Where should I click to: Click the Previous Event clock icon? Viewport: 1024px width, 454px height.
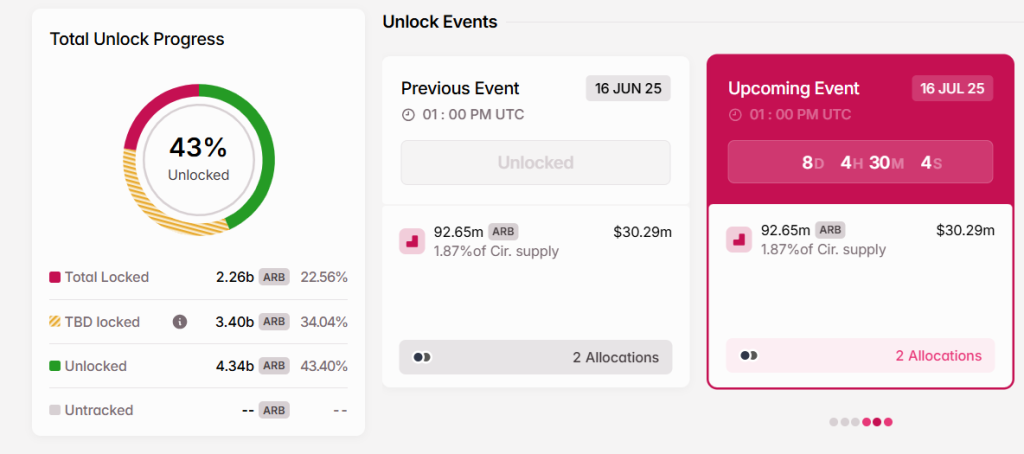point(408,115)
